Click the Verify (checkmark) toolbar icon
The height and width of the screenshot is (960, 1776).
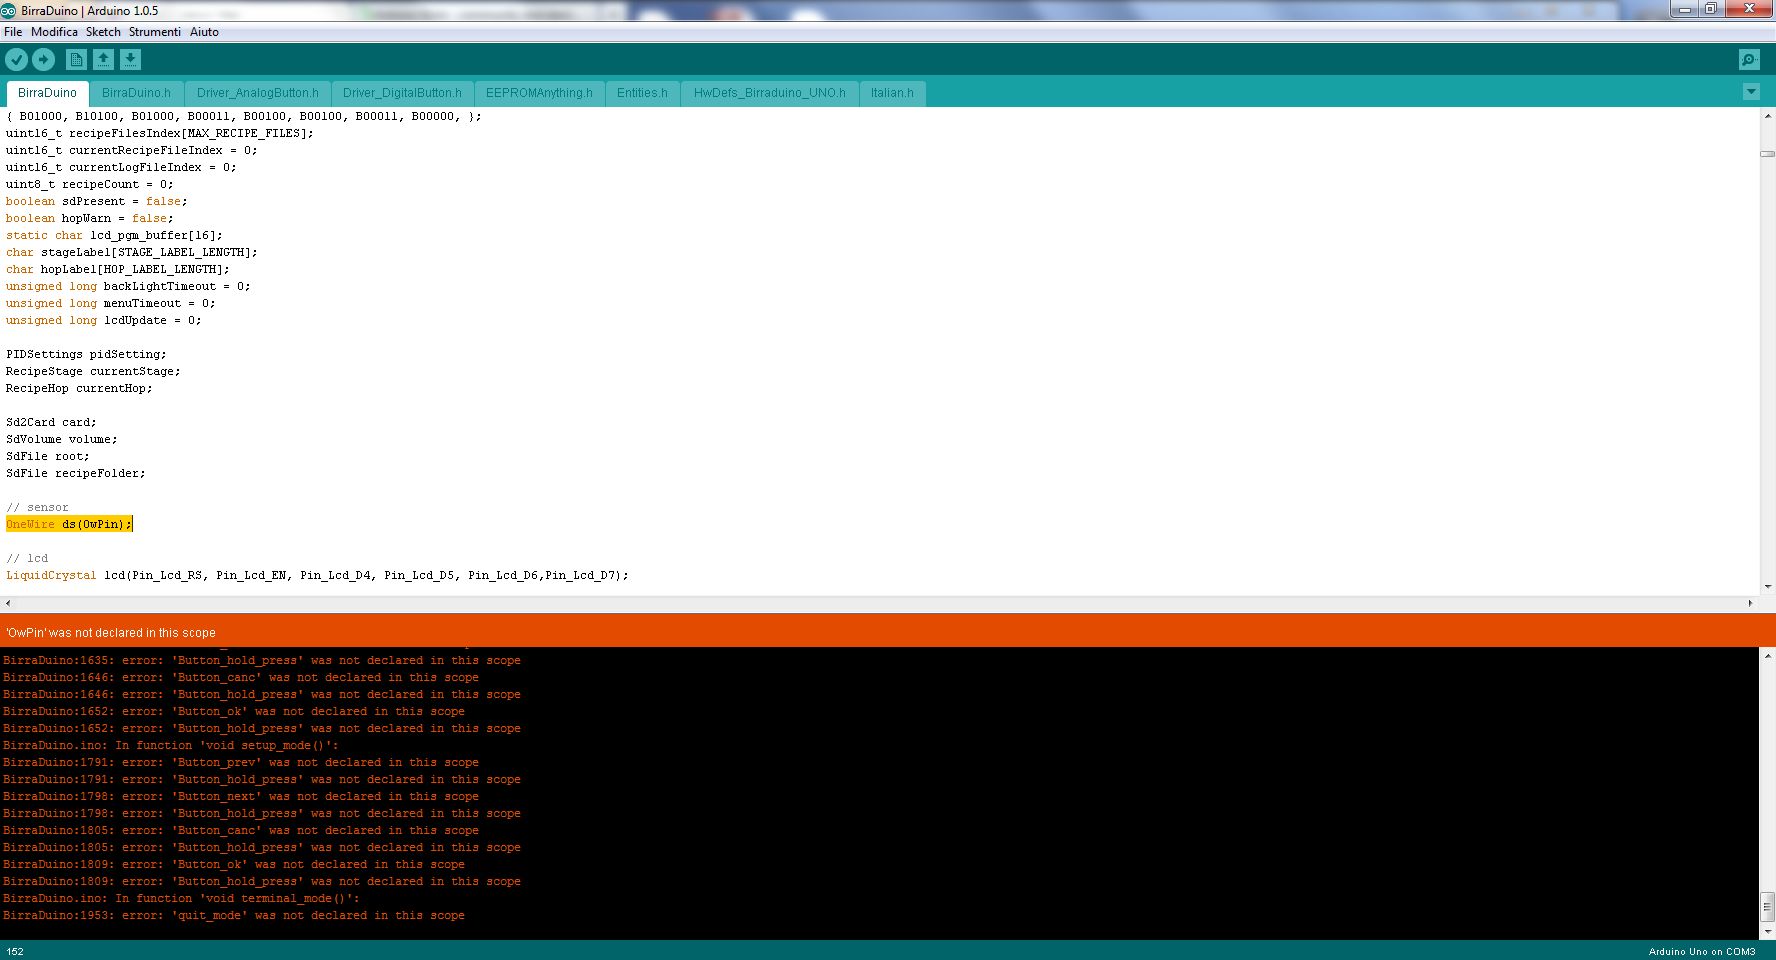pyautogui.click(x=16, y=59)
